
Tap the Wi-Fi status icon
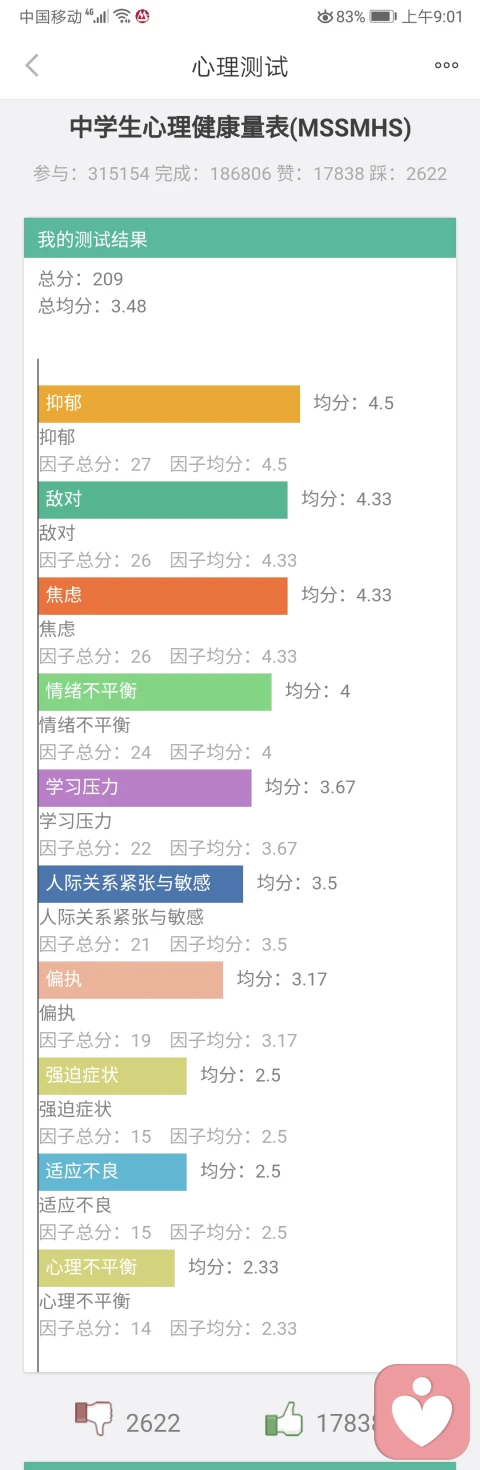pos(122,16)
